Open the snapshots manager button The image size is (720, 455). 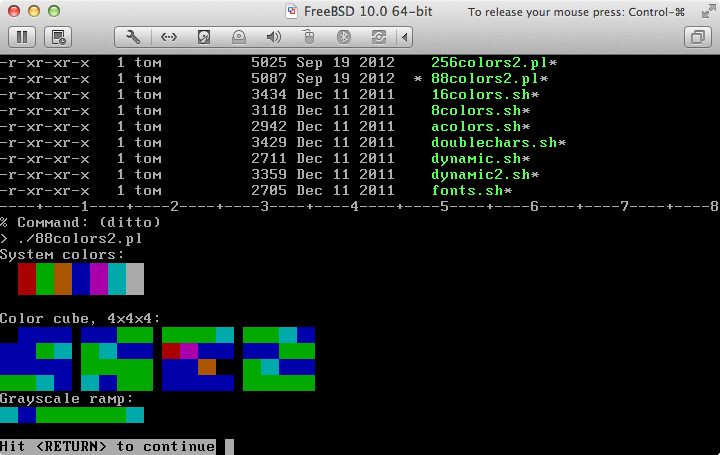(x=59, y=37)
